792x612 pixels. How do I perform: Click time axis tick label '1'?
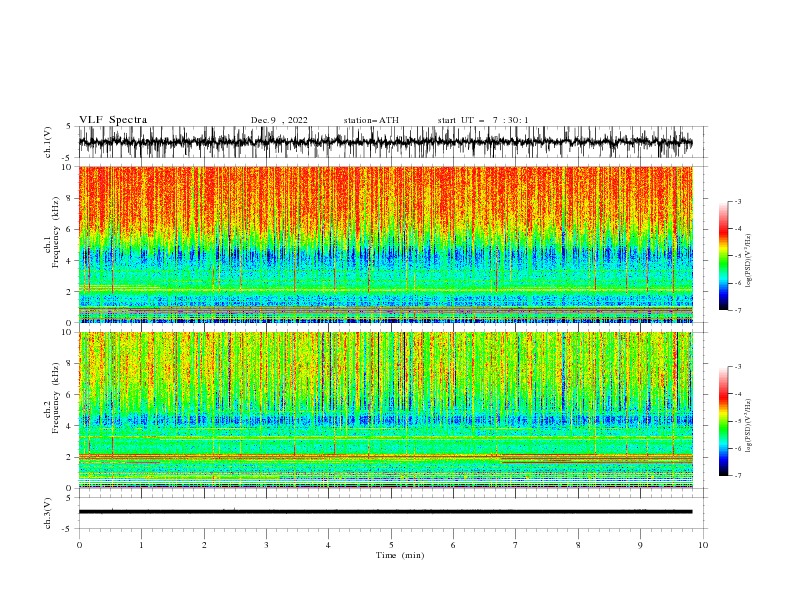[x=141, y=545]
